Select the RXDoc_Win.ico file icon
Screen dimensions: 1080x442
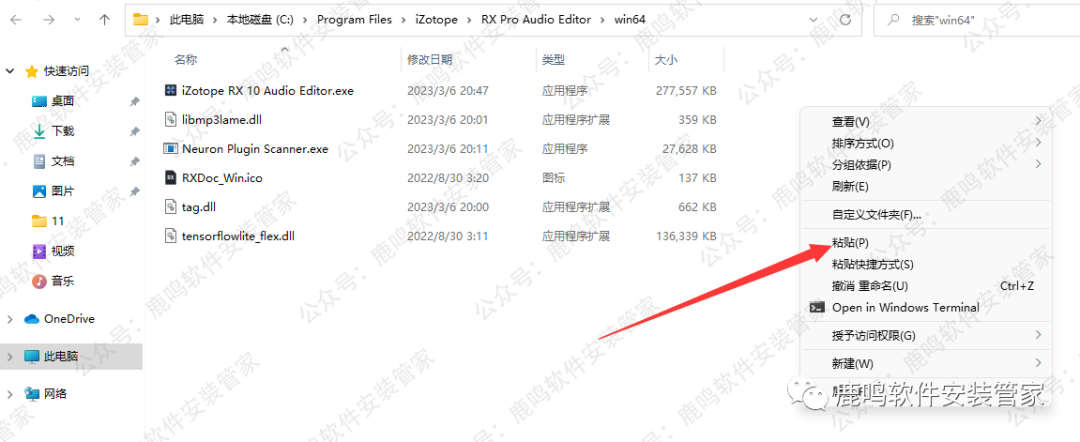171,177
